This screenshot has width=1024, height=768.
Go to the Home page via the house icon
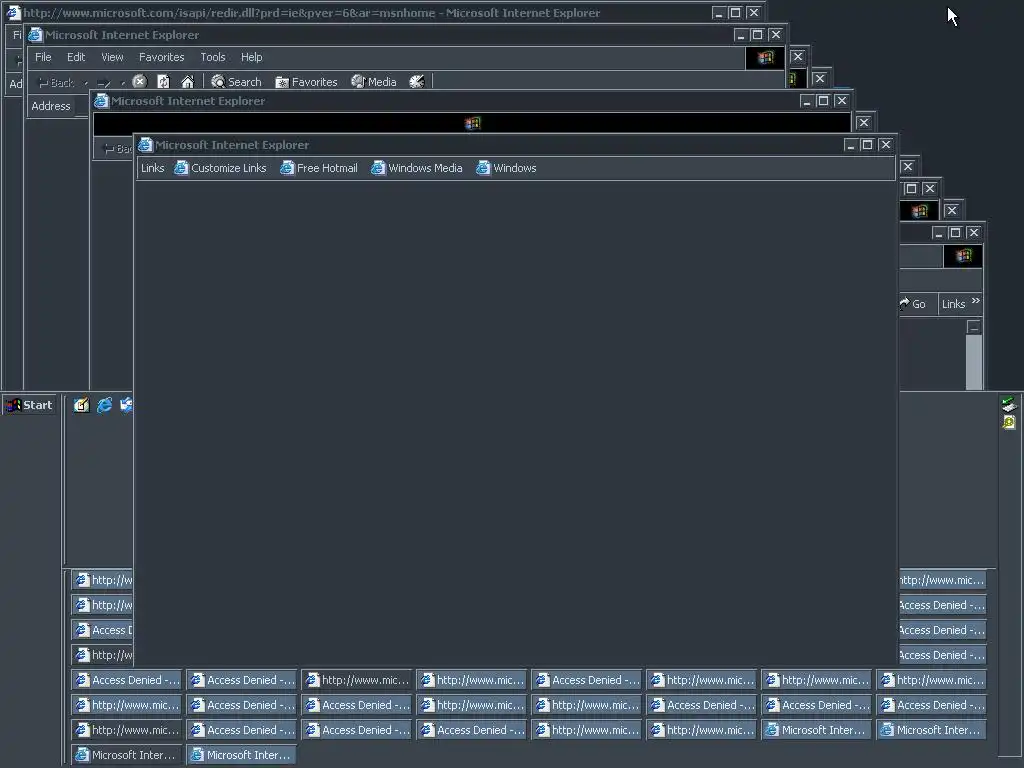click(x=187, y=82)
